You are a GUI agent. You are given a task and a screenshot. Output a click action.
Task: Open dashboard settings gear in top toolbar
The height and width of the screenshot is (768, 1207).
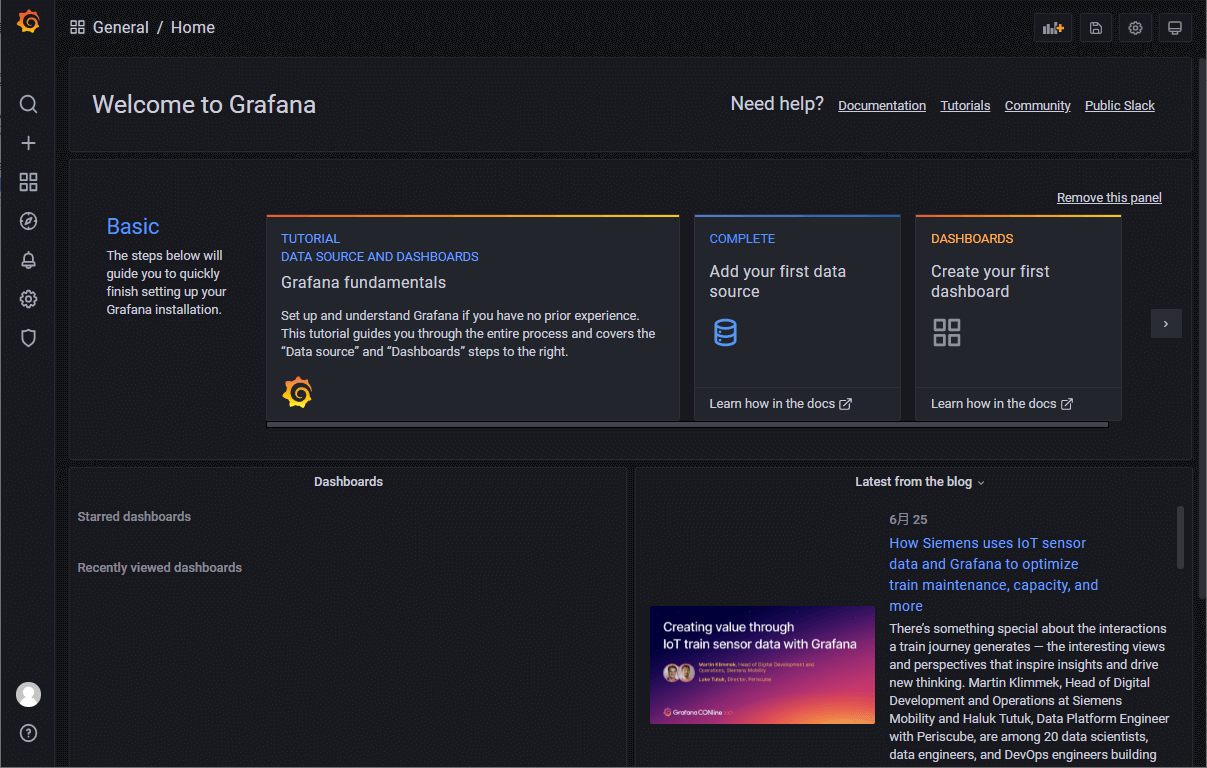(1136, 28)
